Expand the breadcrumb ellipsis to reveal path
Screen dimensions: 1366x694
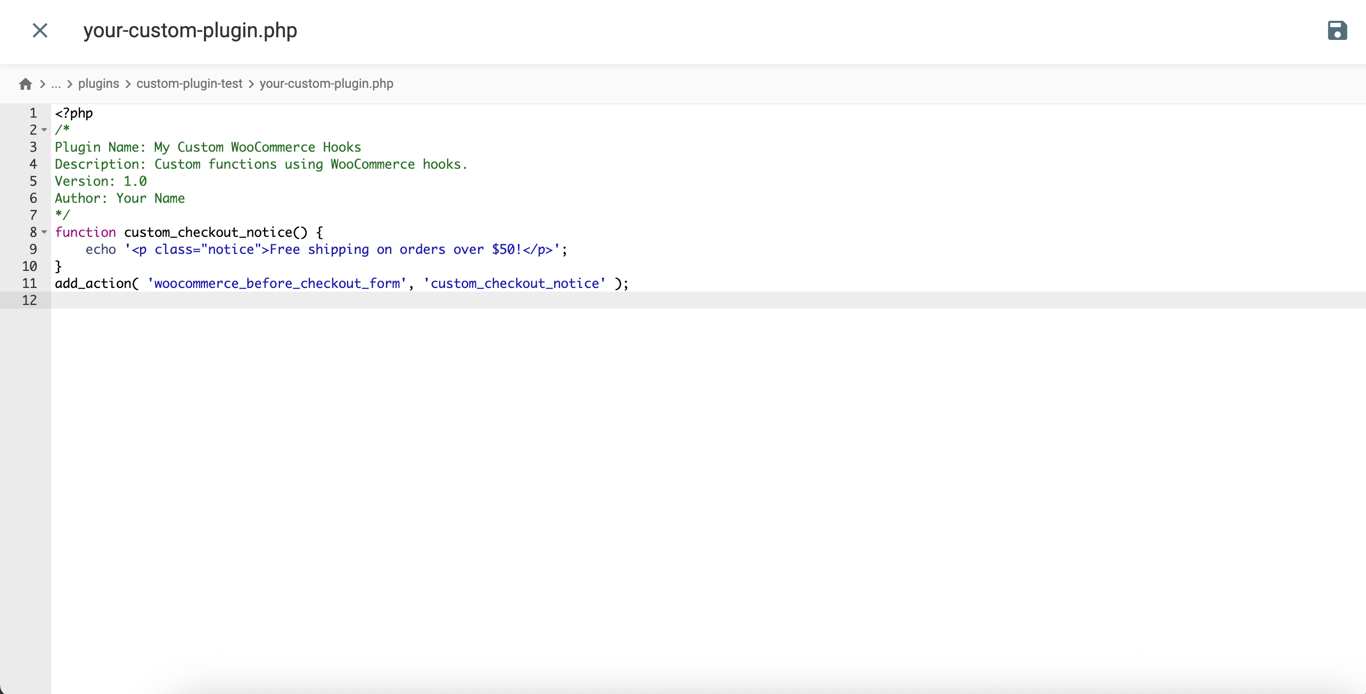56,83
